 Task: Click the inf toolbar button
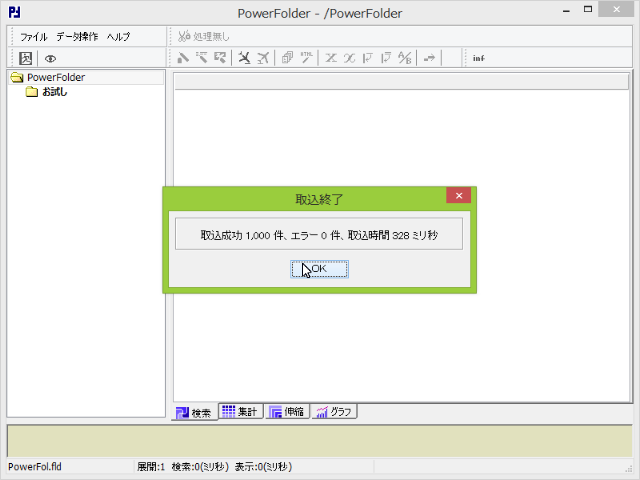[x=478, y=58]
